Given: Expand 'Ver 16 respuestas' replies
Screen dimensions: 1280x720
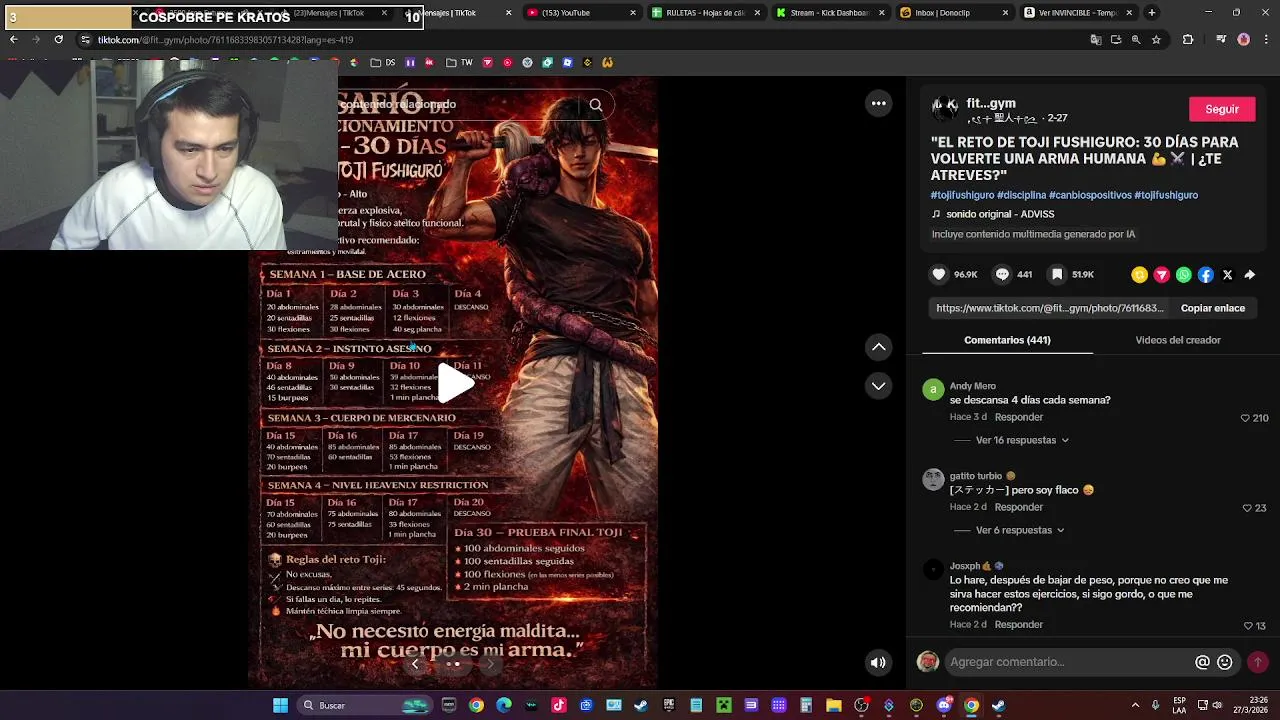Looking at the screenshot, I should coord(1022,440).
